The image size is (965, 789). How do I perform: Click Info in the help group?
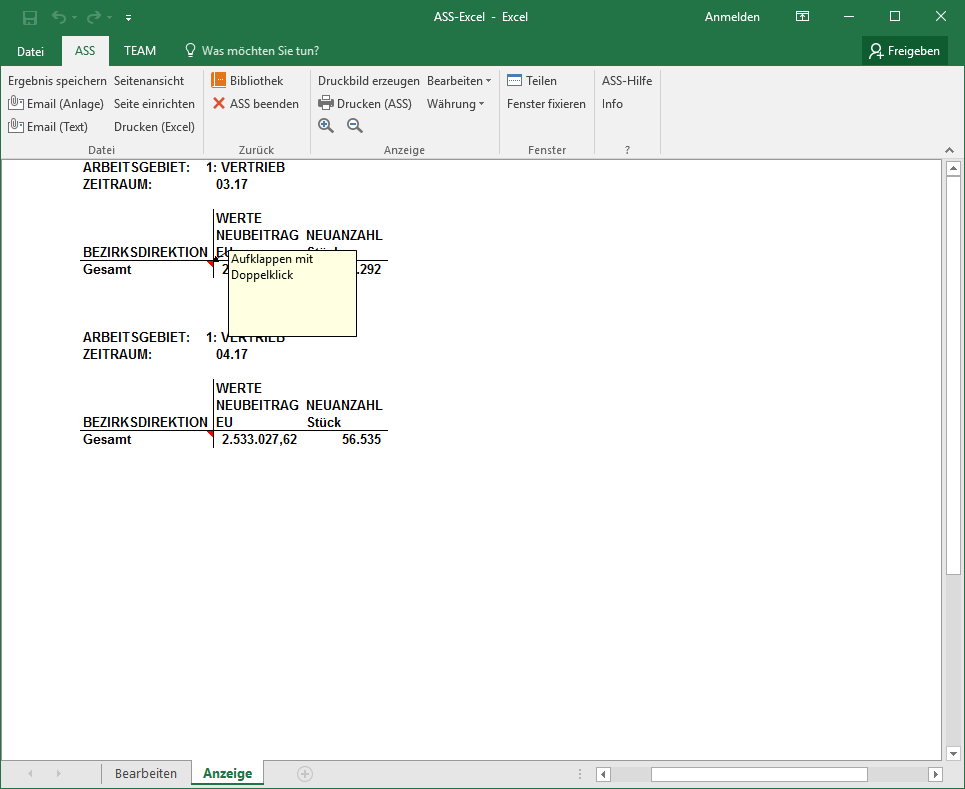point(612,104)
